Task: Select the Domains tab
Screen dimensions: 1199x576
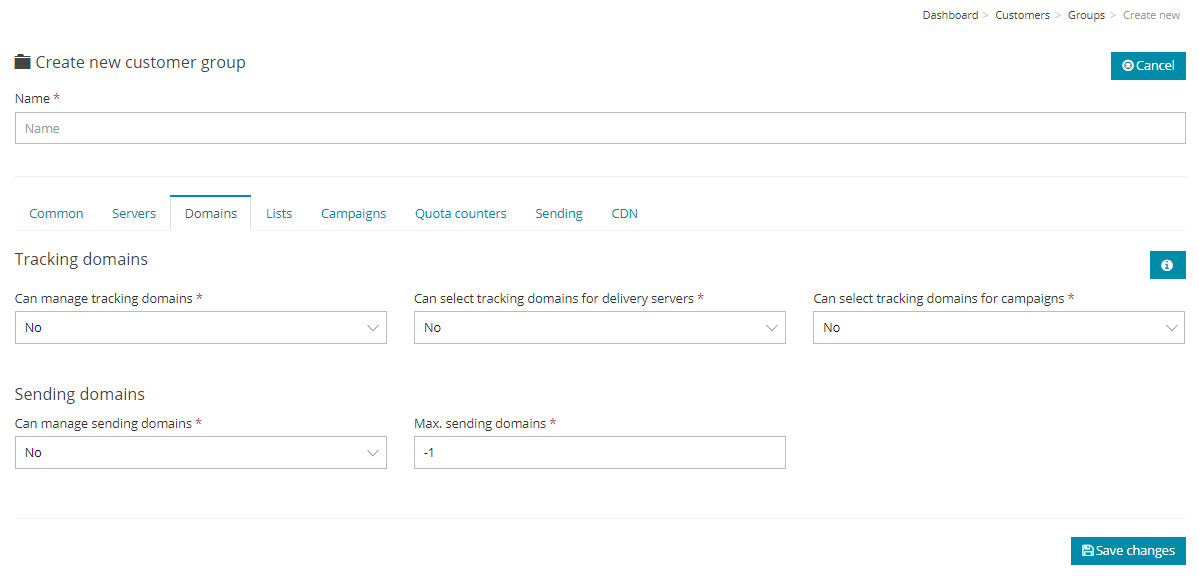Action: point(210,214)
